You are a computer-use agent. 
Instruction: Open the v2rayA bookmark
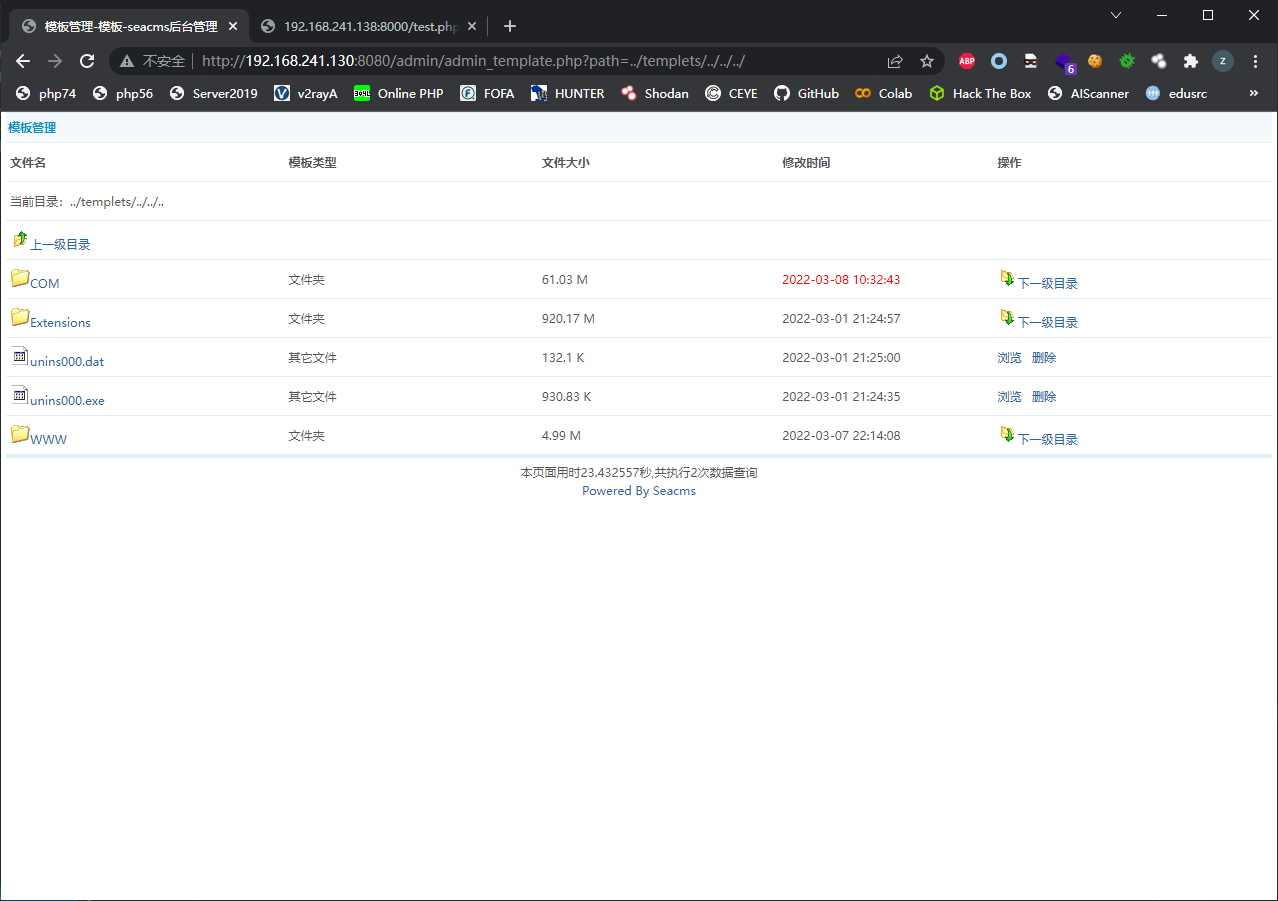pyautogui.click(x=305, y=93)
